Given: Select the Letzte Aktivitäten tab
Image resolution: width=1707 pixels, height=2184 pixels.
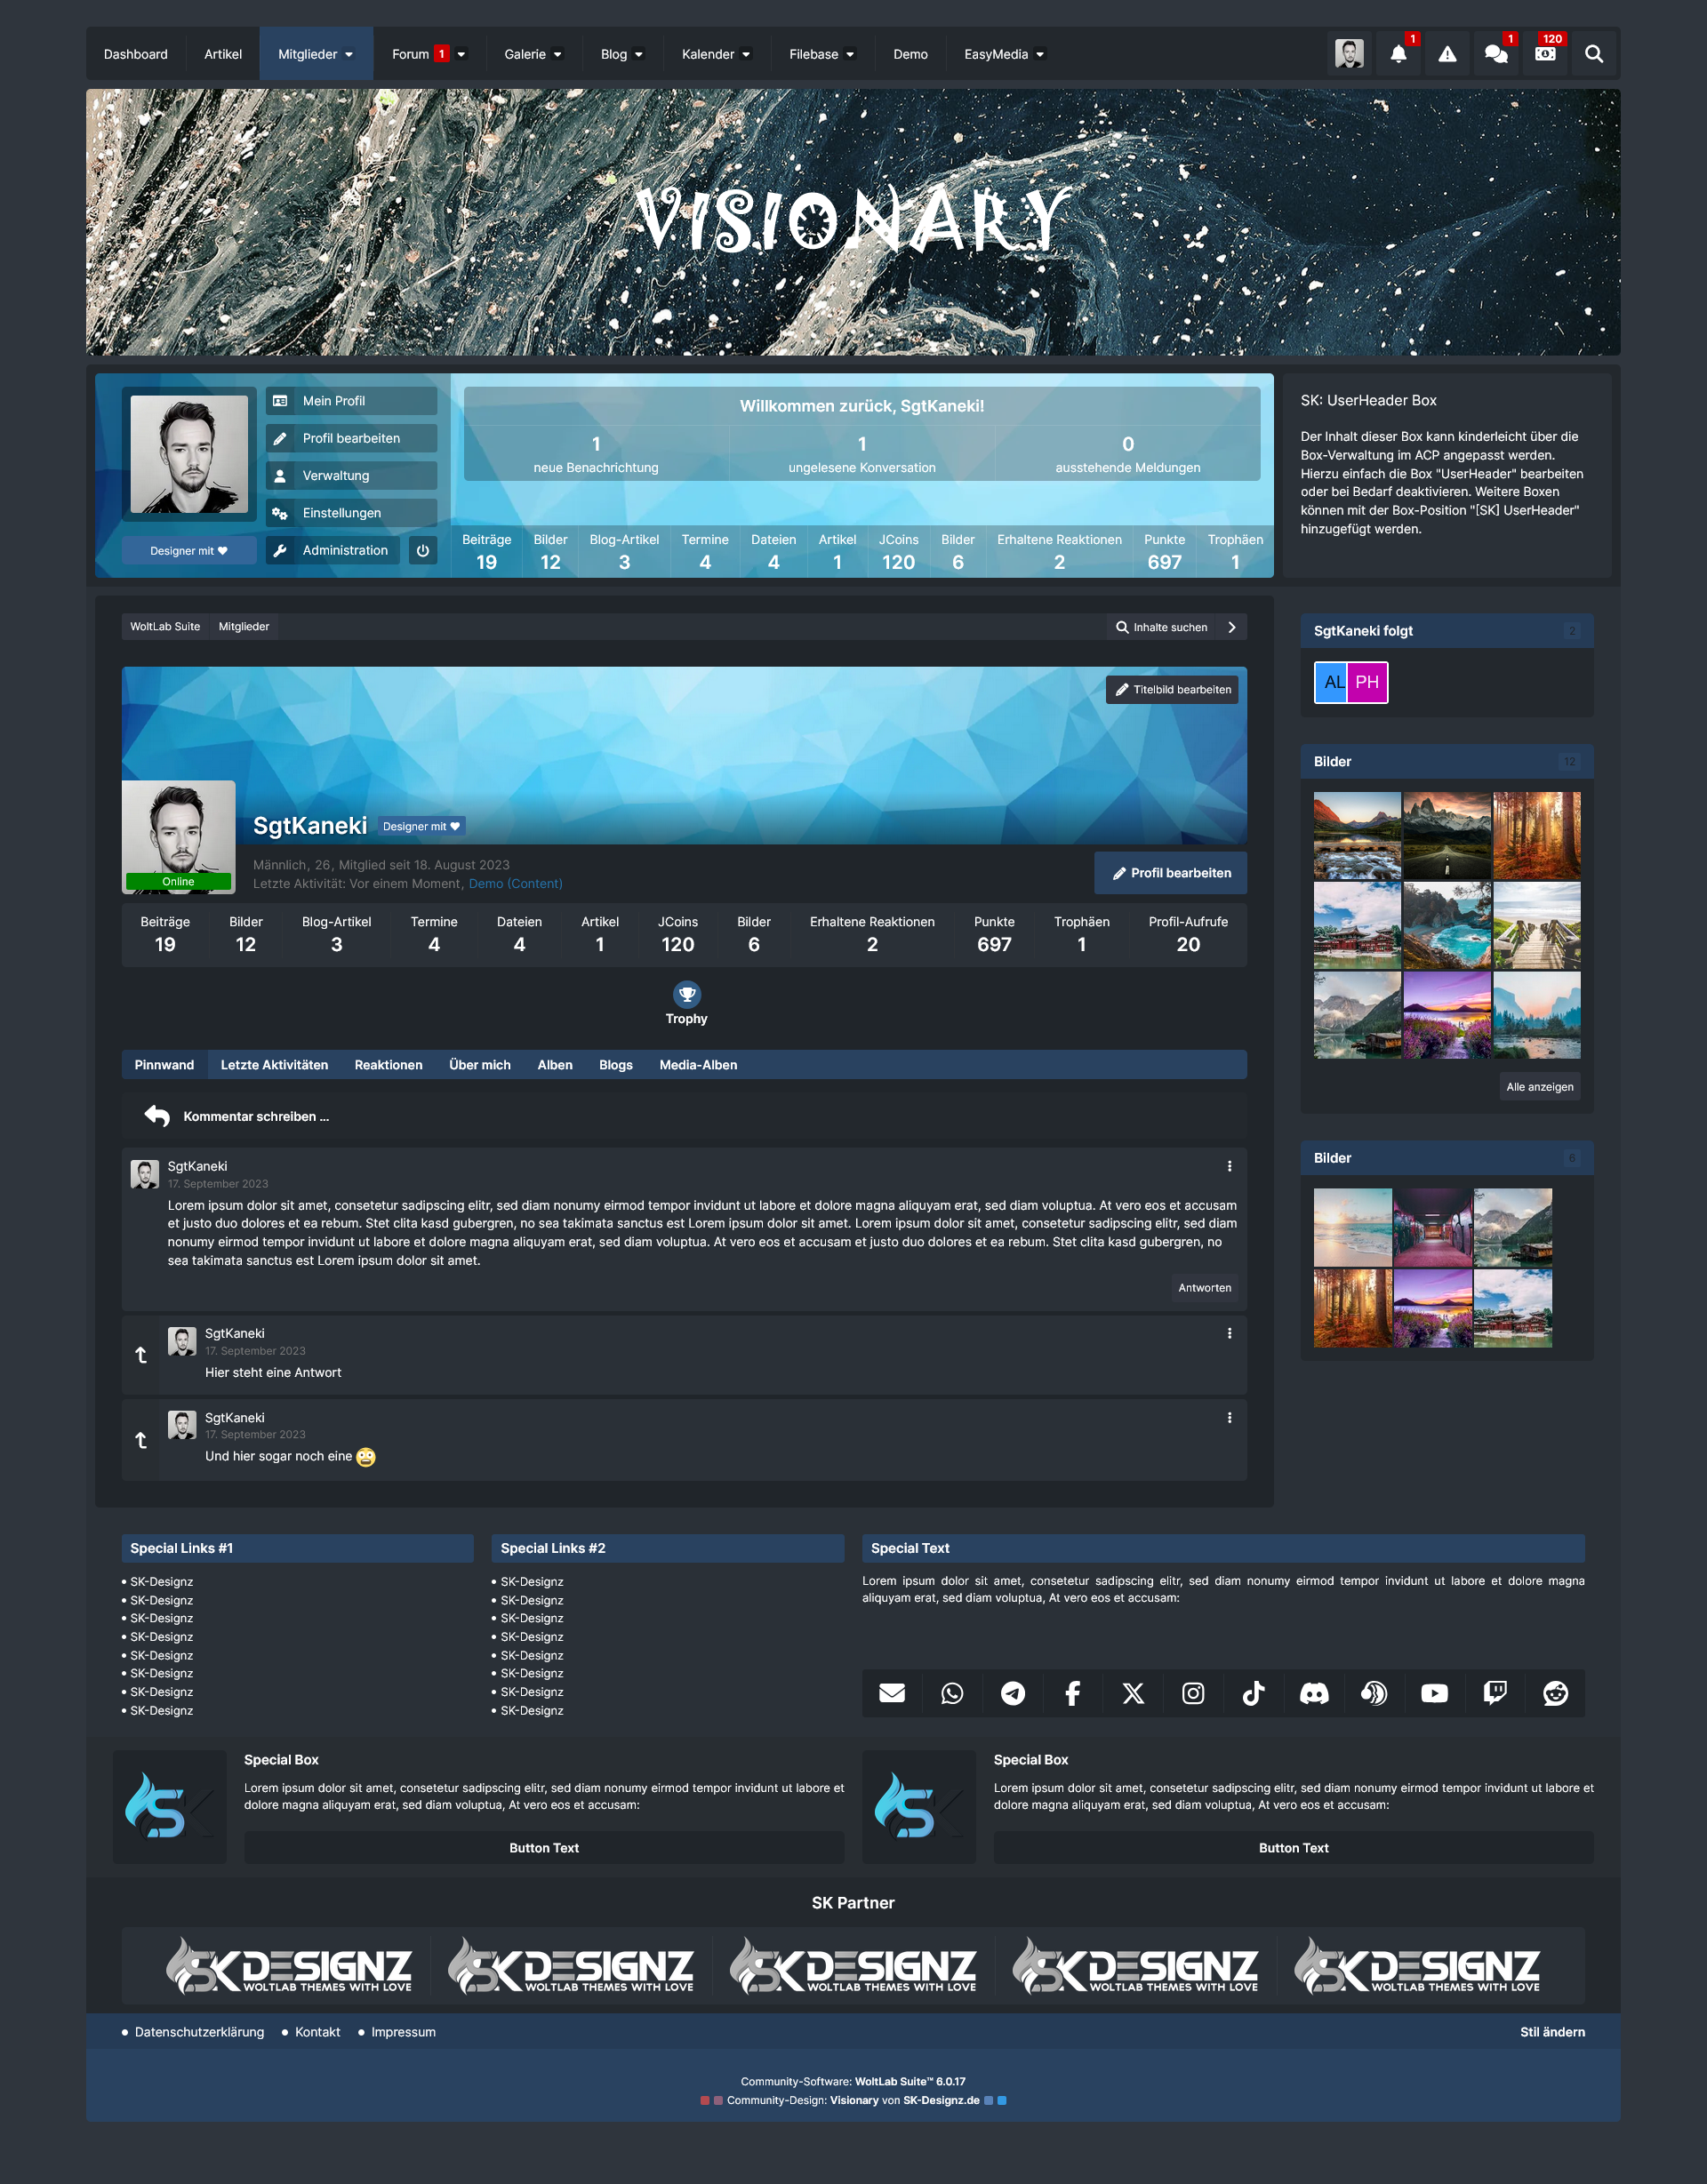Looking at the screenshot, I should (x=274, y=1065).
